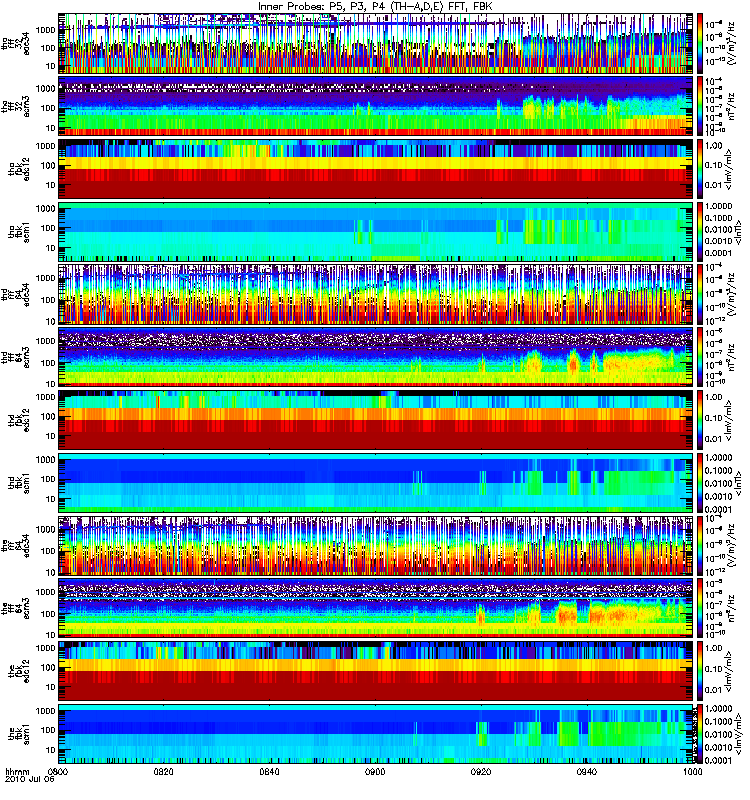Image resolution: width=750 pixels, height=800 pixels.
Task: Click the '0820' time axis label
Action: [x=164, y=771]
